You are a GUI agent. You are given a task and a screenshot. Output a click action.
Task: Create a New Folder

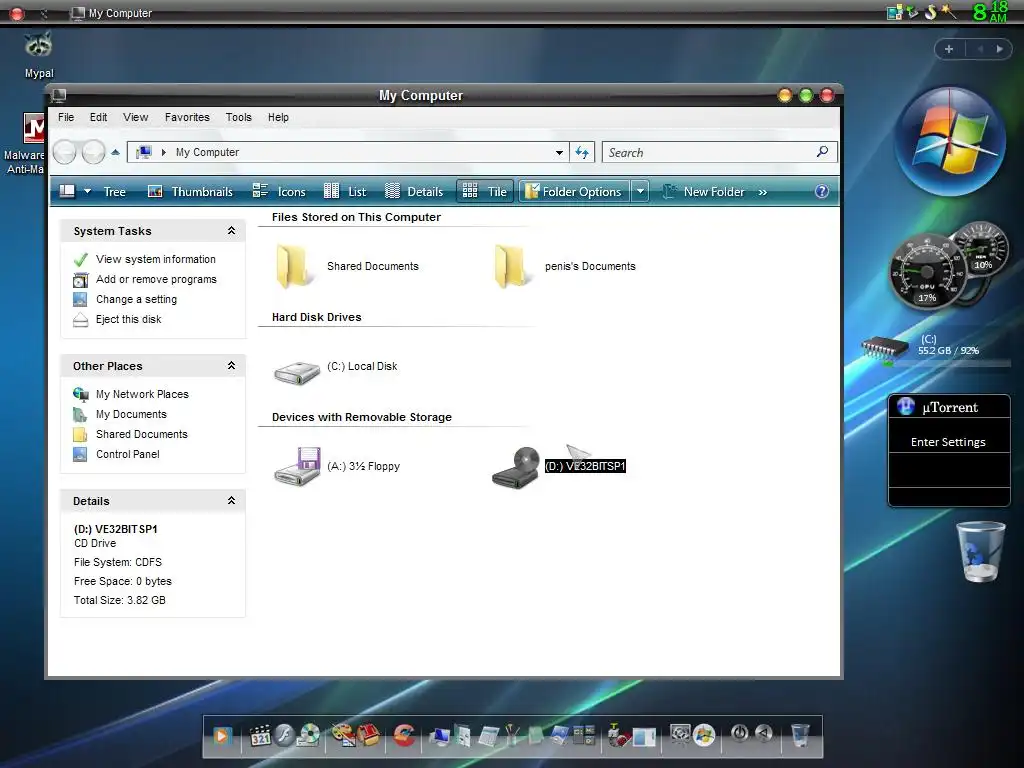coord(703,191)
